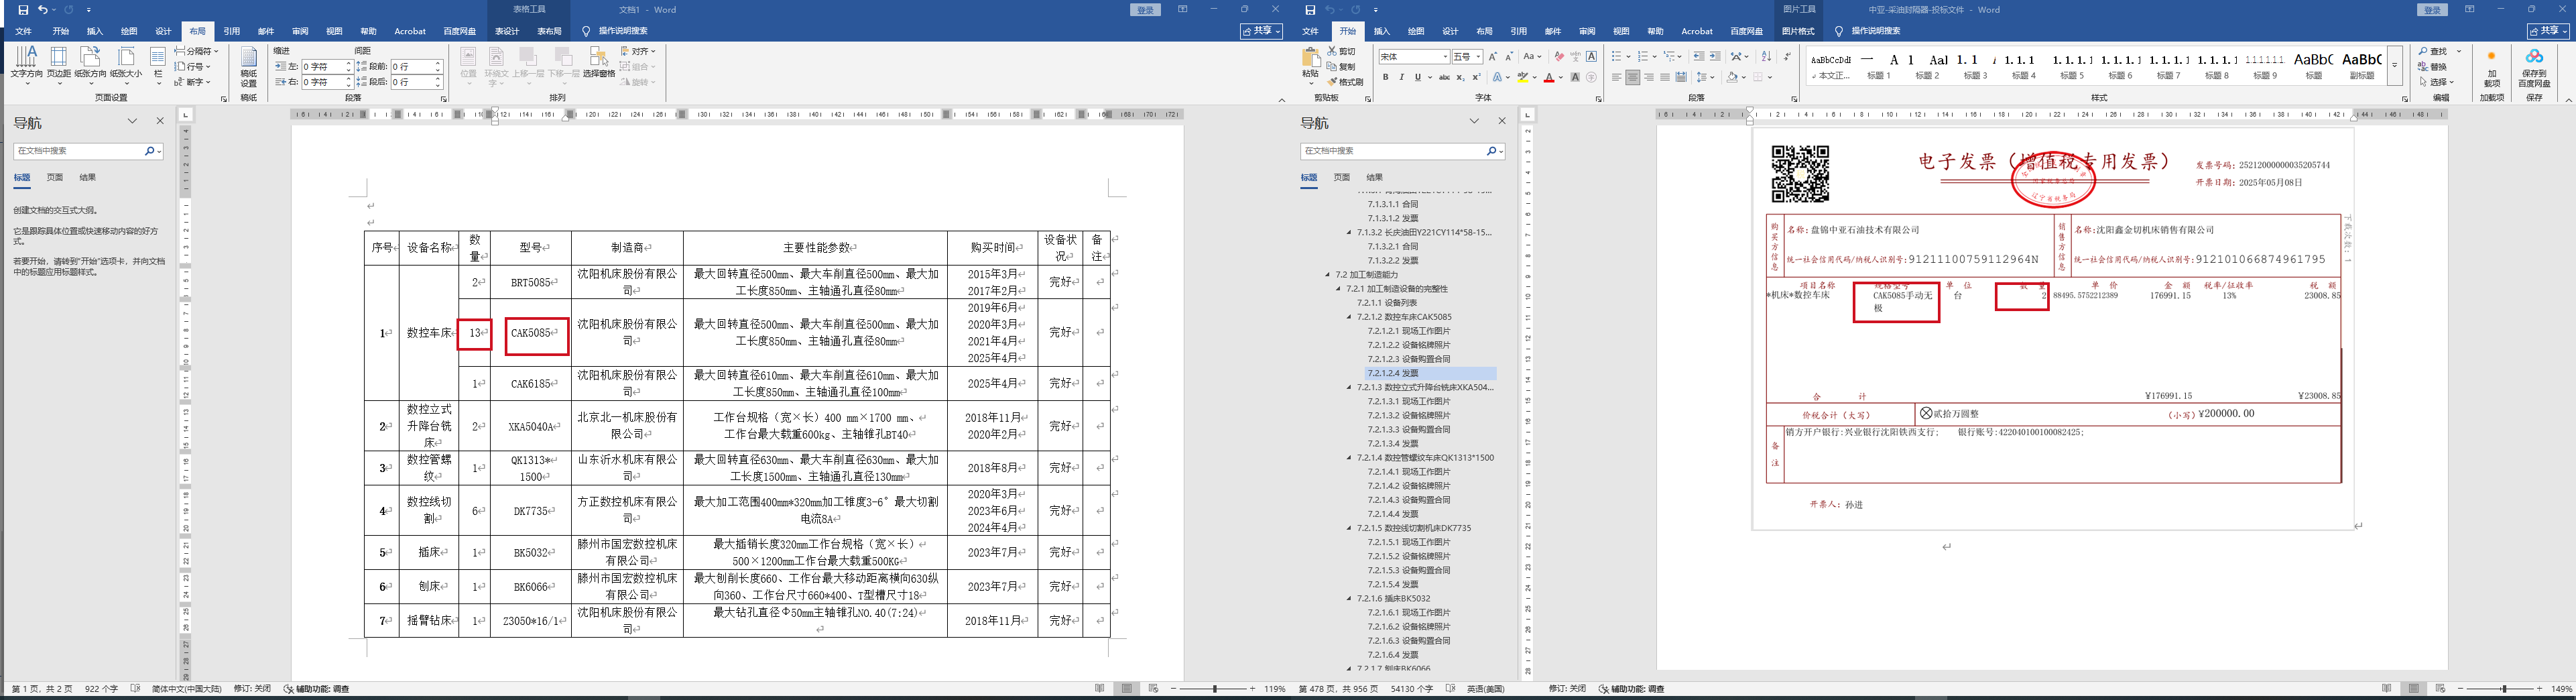Screen dimensions: 2576x700
Task: Toggle center alignment in paragraph group
Action: [1632, 77]
